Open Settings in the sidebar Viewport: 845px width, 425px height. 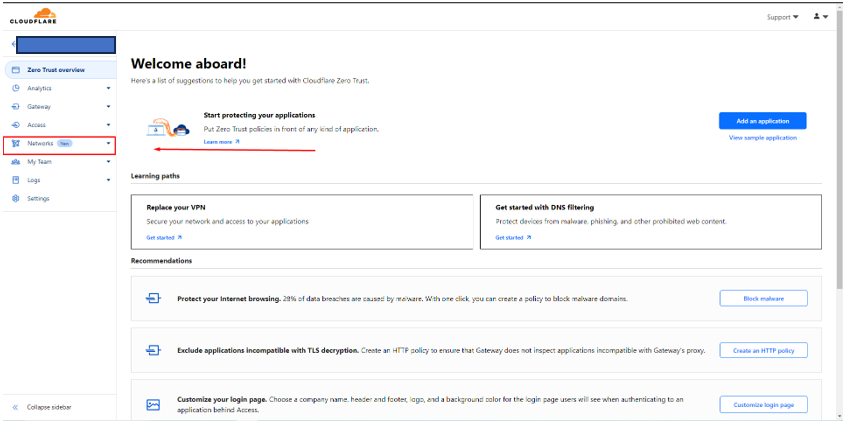(60, 198)
